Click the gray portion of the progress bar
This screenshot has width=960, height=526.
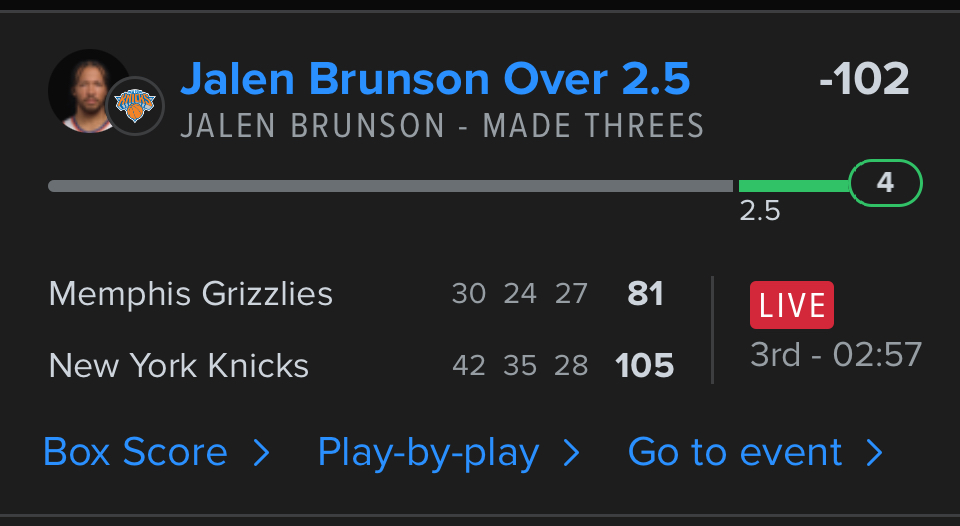(390, 186)
